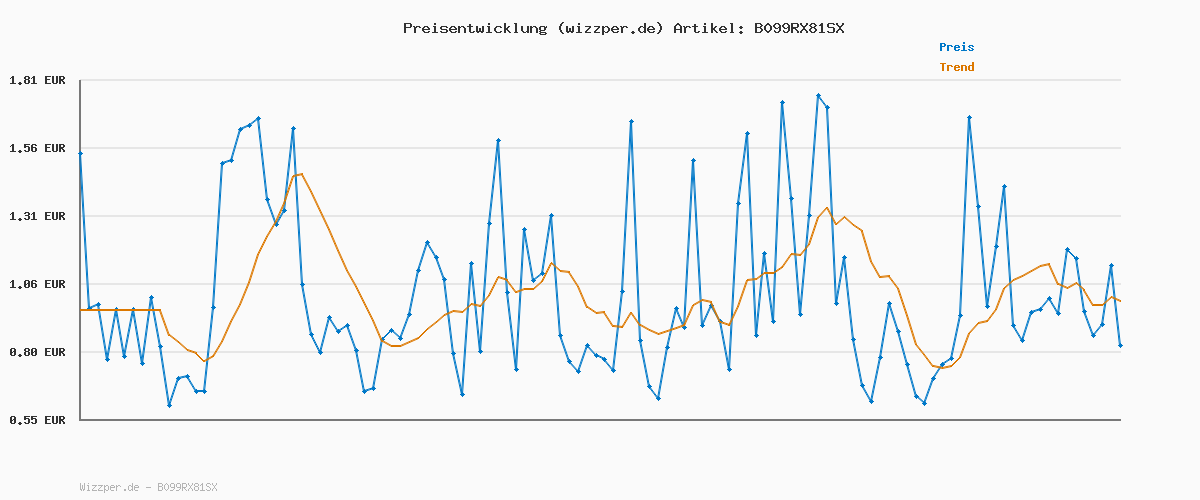Click the article ID B099RX81SX in the title
The image size is (1200, 500).
point(798,28)
